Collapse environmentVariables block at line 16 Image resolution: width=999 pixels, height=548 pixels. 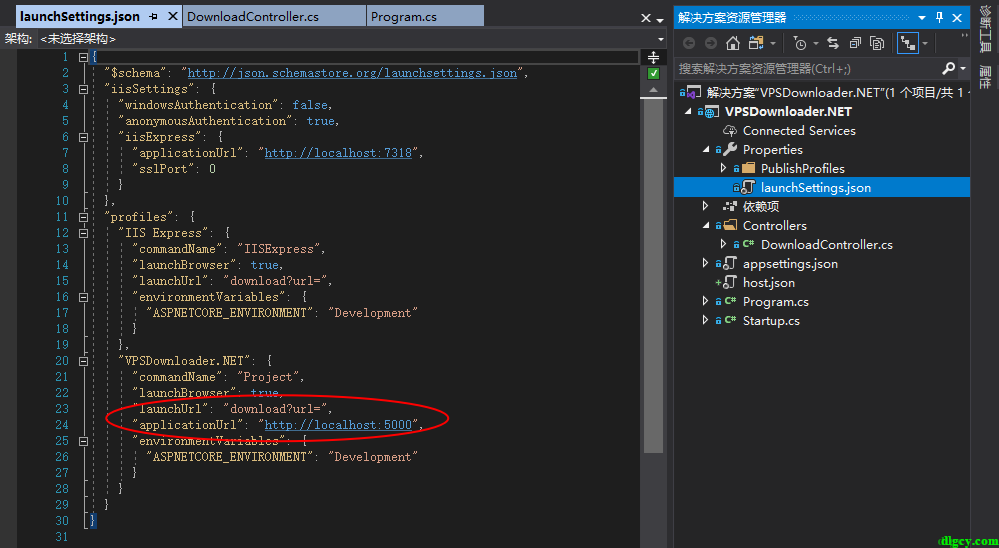[83, 297]
